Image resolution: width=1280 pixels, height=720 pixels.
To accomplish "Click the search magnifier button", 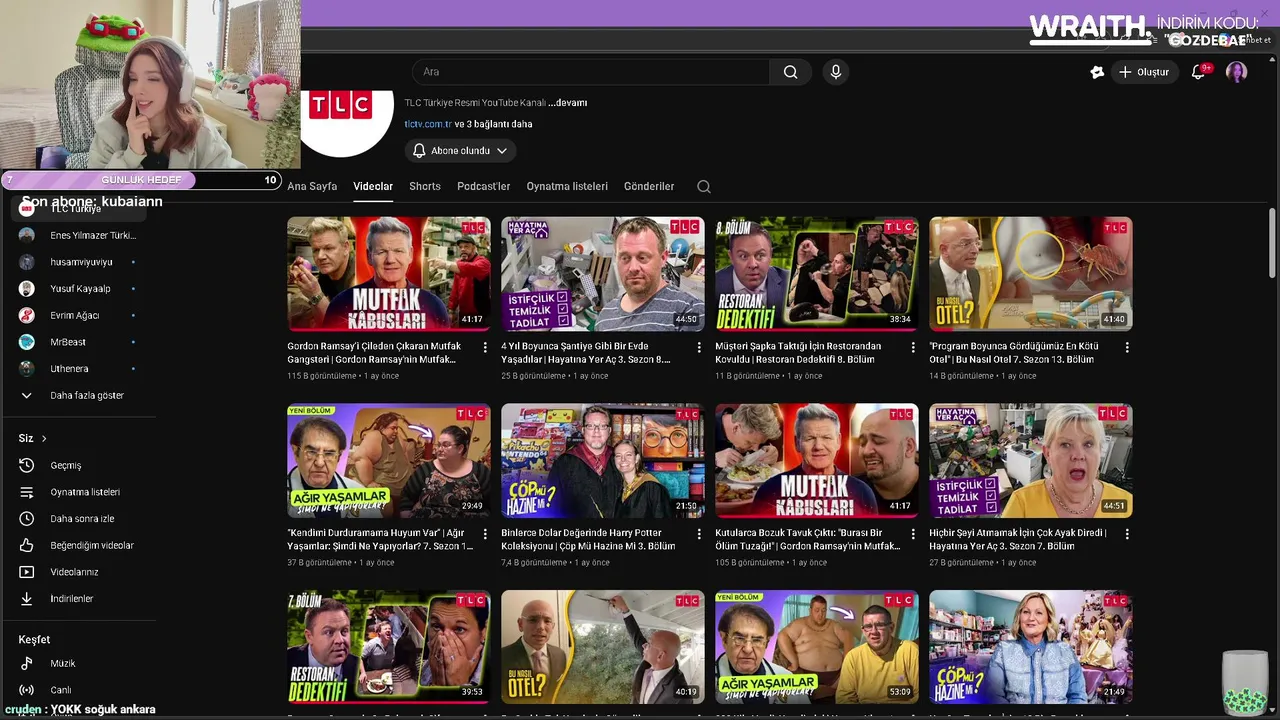I will pos(790,72).
